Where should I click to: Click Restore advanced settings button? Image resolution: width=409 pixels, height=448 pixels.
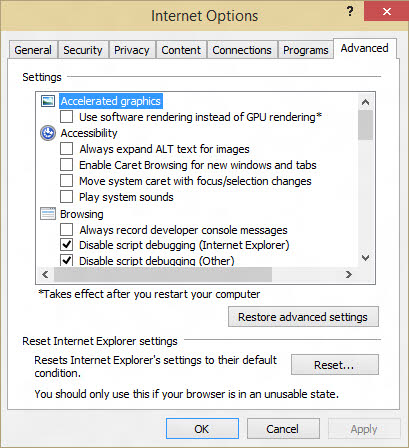(303, 317)
